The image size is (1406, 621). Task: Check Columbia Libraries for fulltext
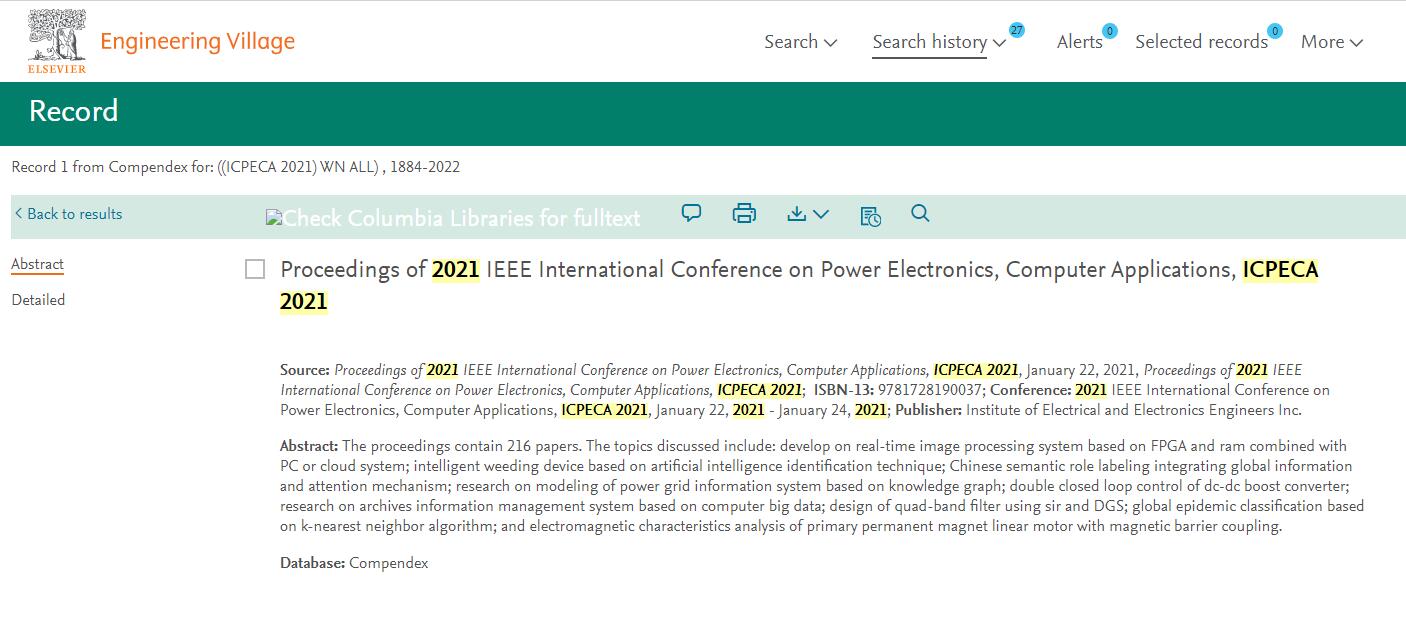point(452,217)
